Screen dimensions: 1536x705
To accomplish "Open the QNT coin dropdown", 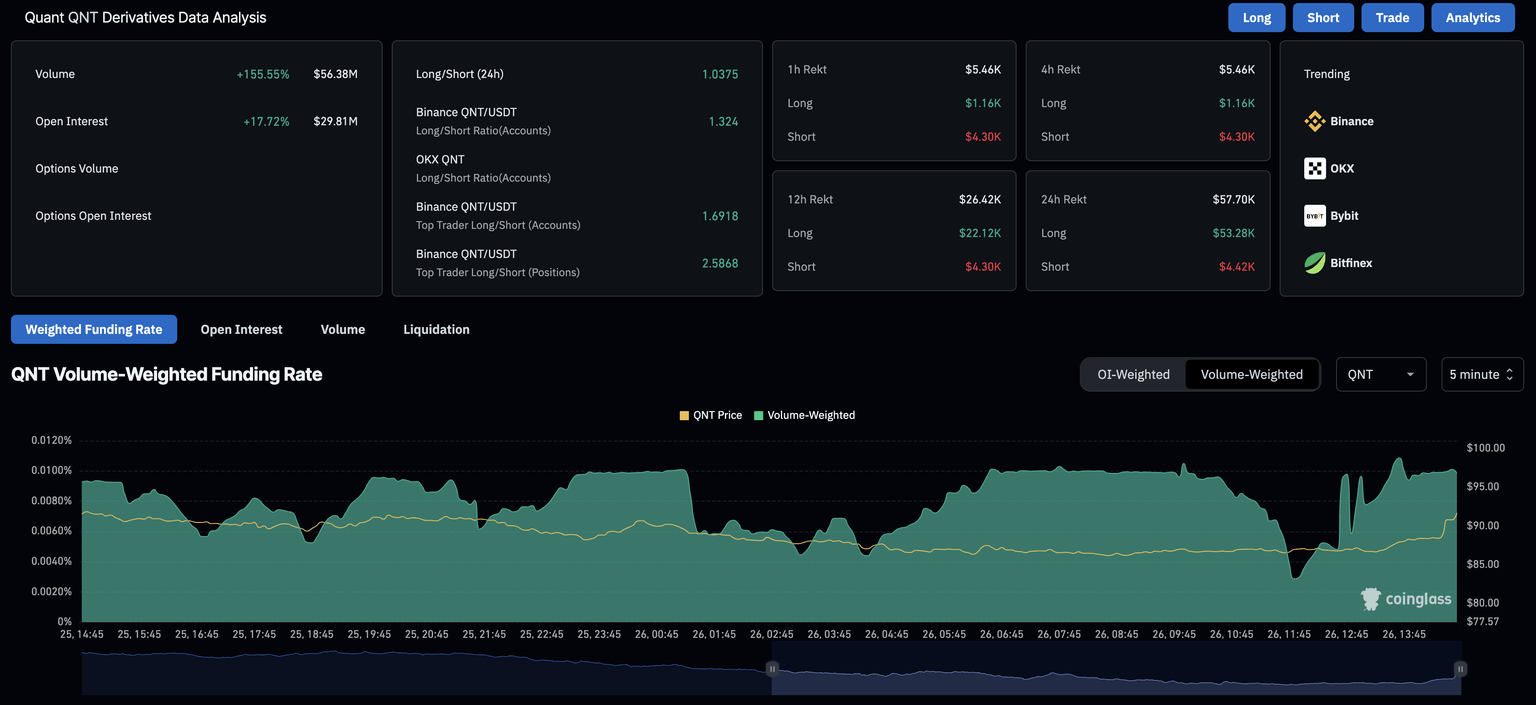I will click(x=1380, y=374).
